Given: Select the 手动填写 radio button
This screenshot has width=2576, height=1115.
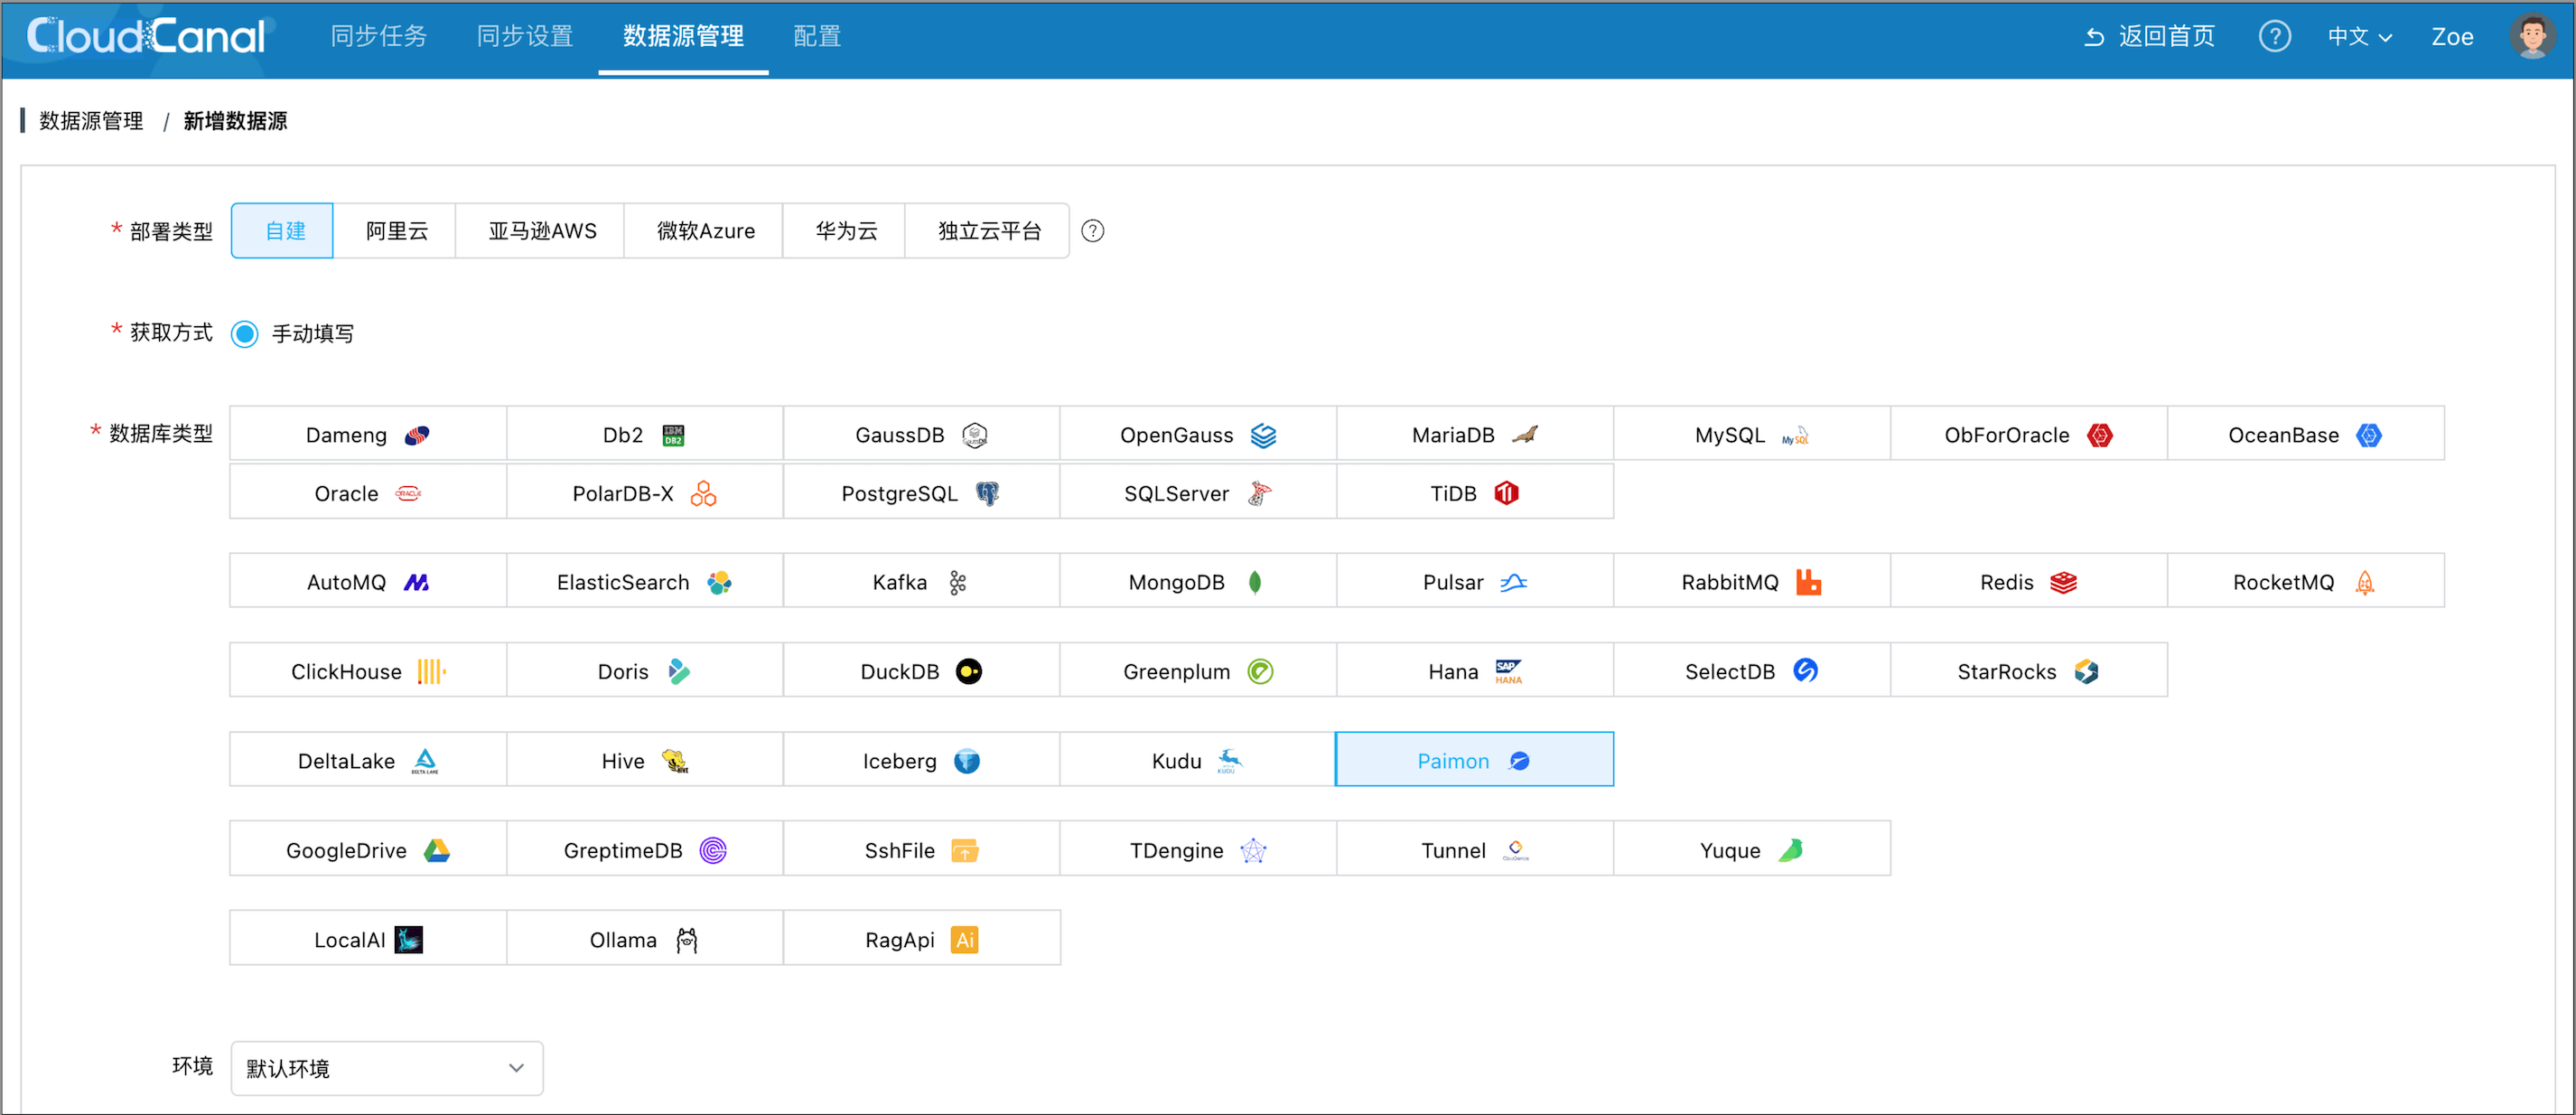Looking at the screenshot, I should point(245,334).
